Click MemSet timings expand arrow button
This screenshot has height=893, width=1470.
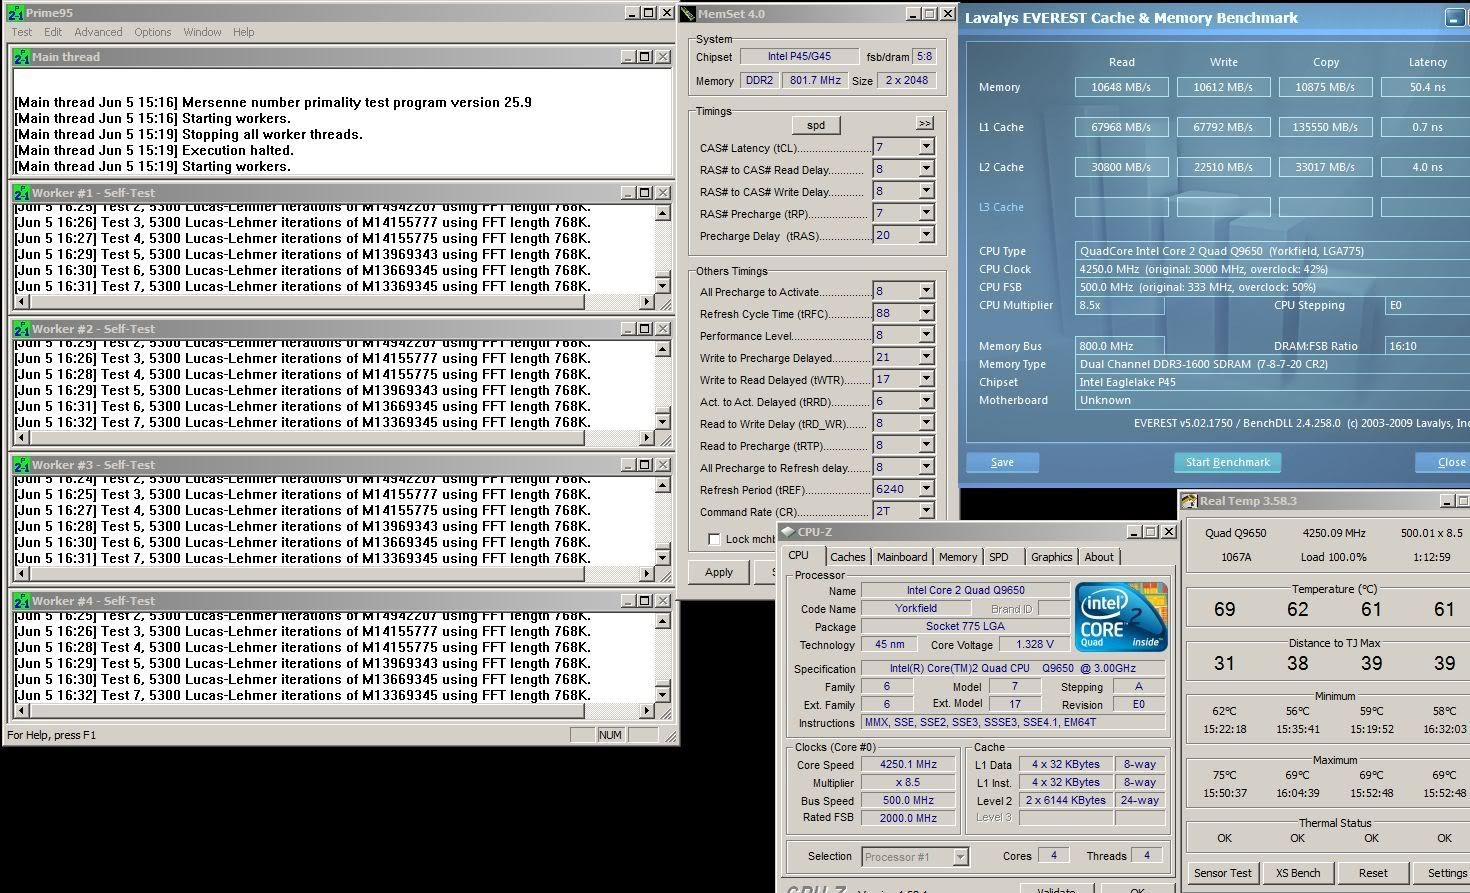[x=925, y=124]
